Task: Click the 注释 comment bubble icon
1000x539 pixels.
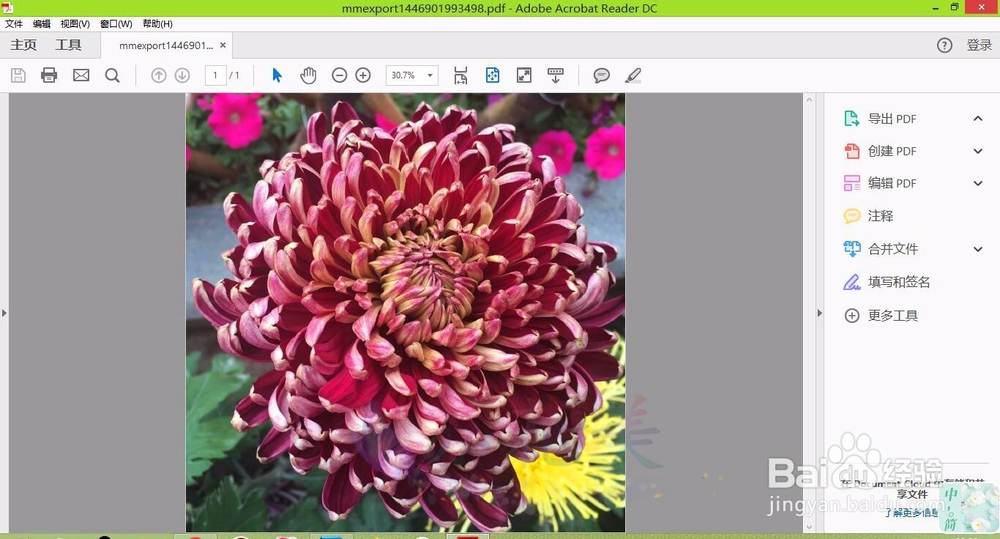Action: [x=851, y=216]
